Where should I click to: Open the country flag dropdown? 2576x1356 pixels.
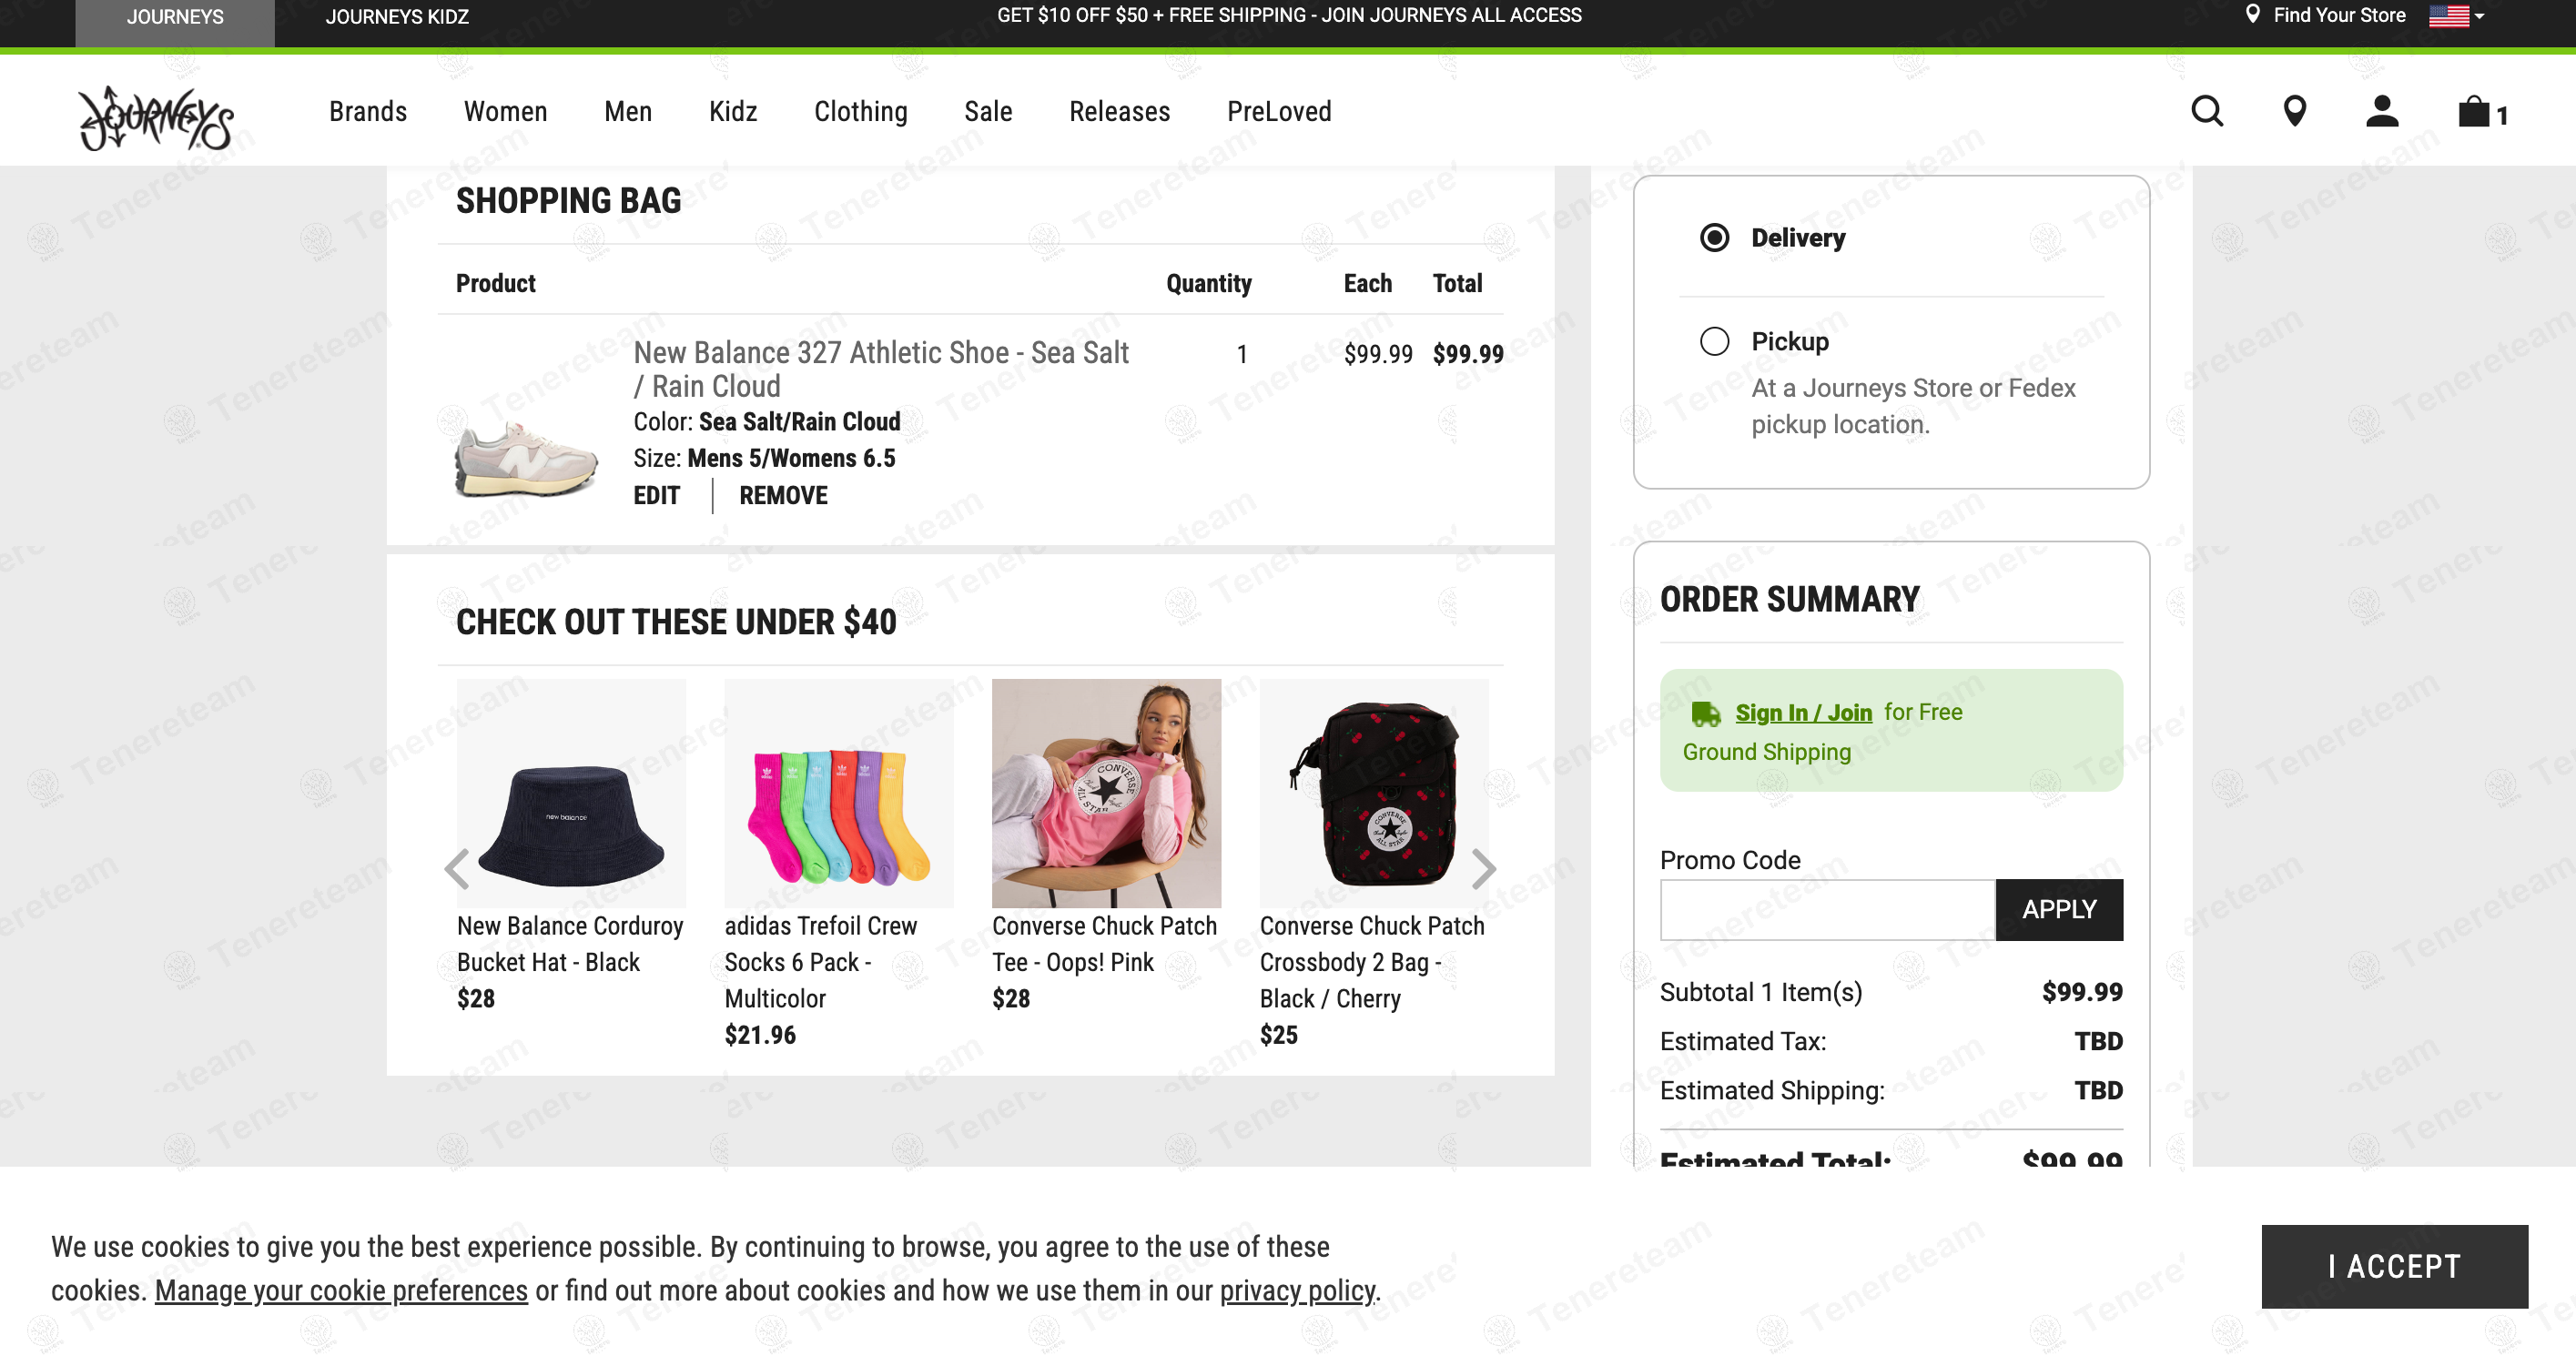pos(2456,16)
